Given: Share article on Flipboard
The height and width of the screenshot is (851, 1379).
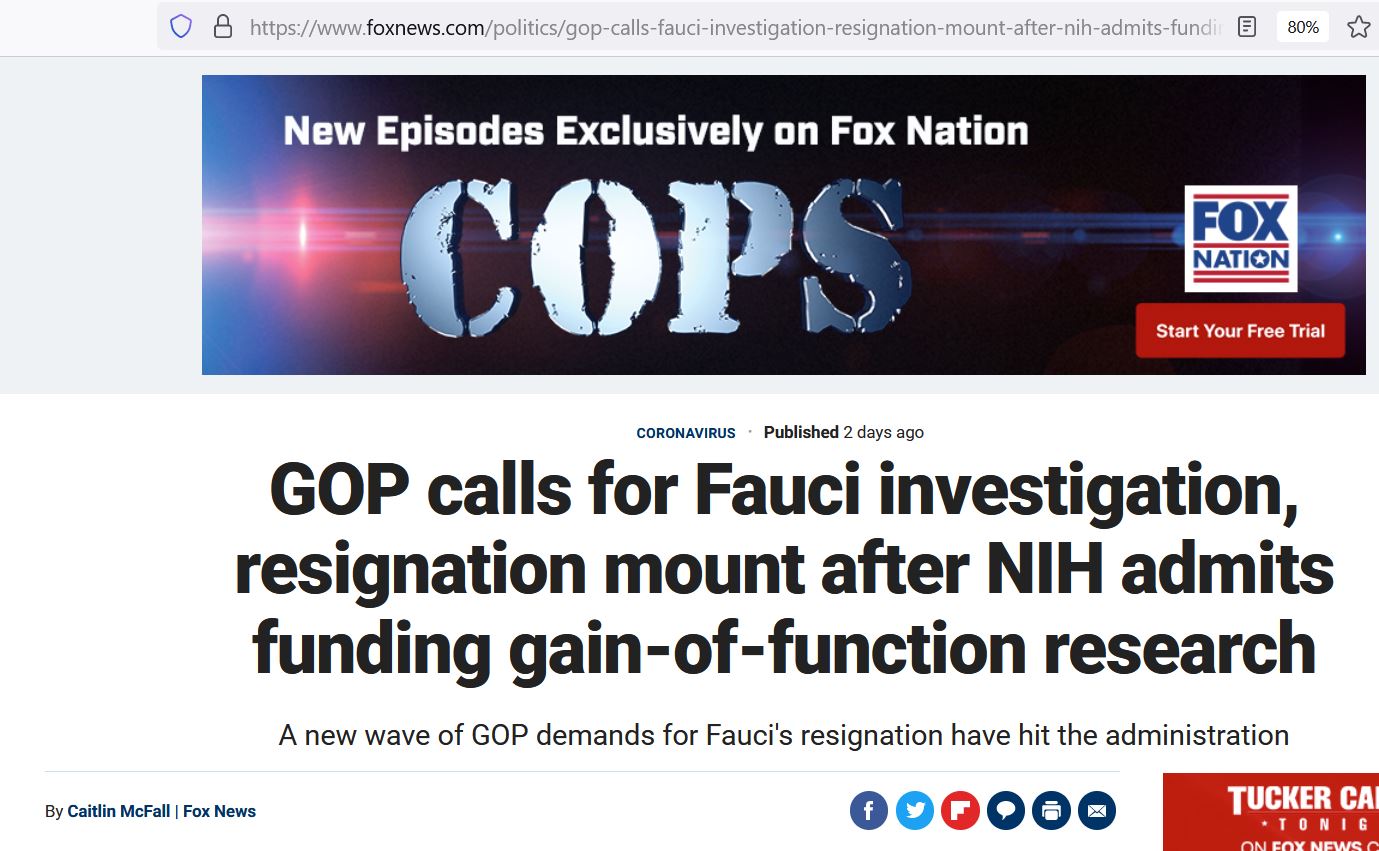Looking at the screenshot, I should (960, 811).
